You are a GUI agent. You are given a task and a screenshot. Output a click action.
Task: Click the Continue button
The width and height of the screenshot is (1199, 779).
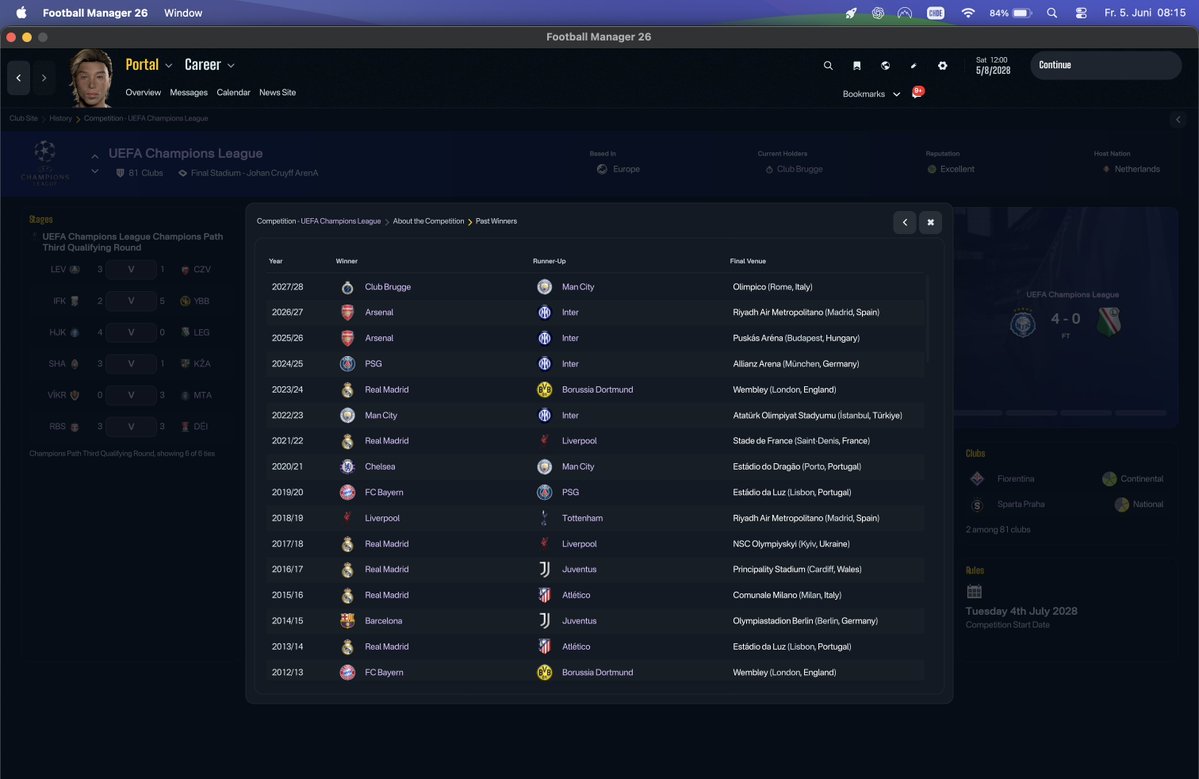click(1106, 65)
